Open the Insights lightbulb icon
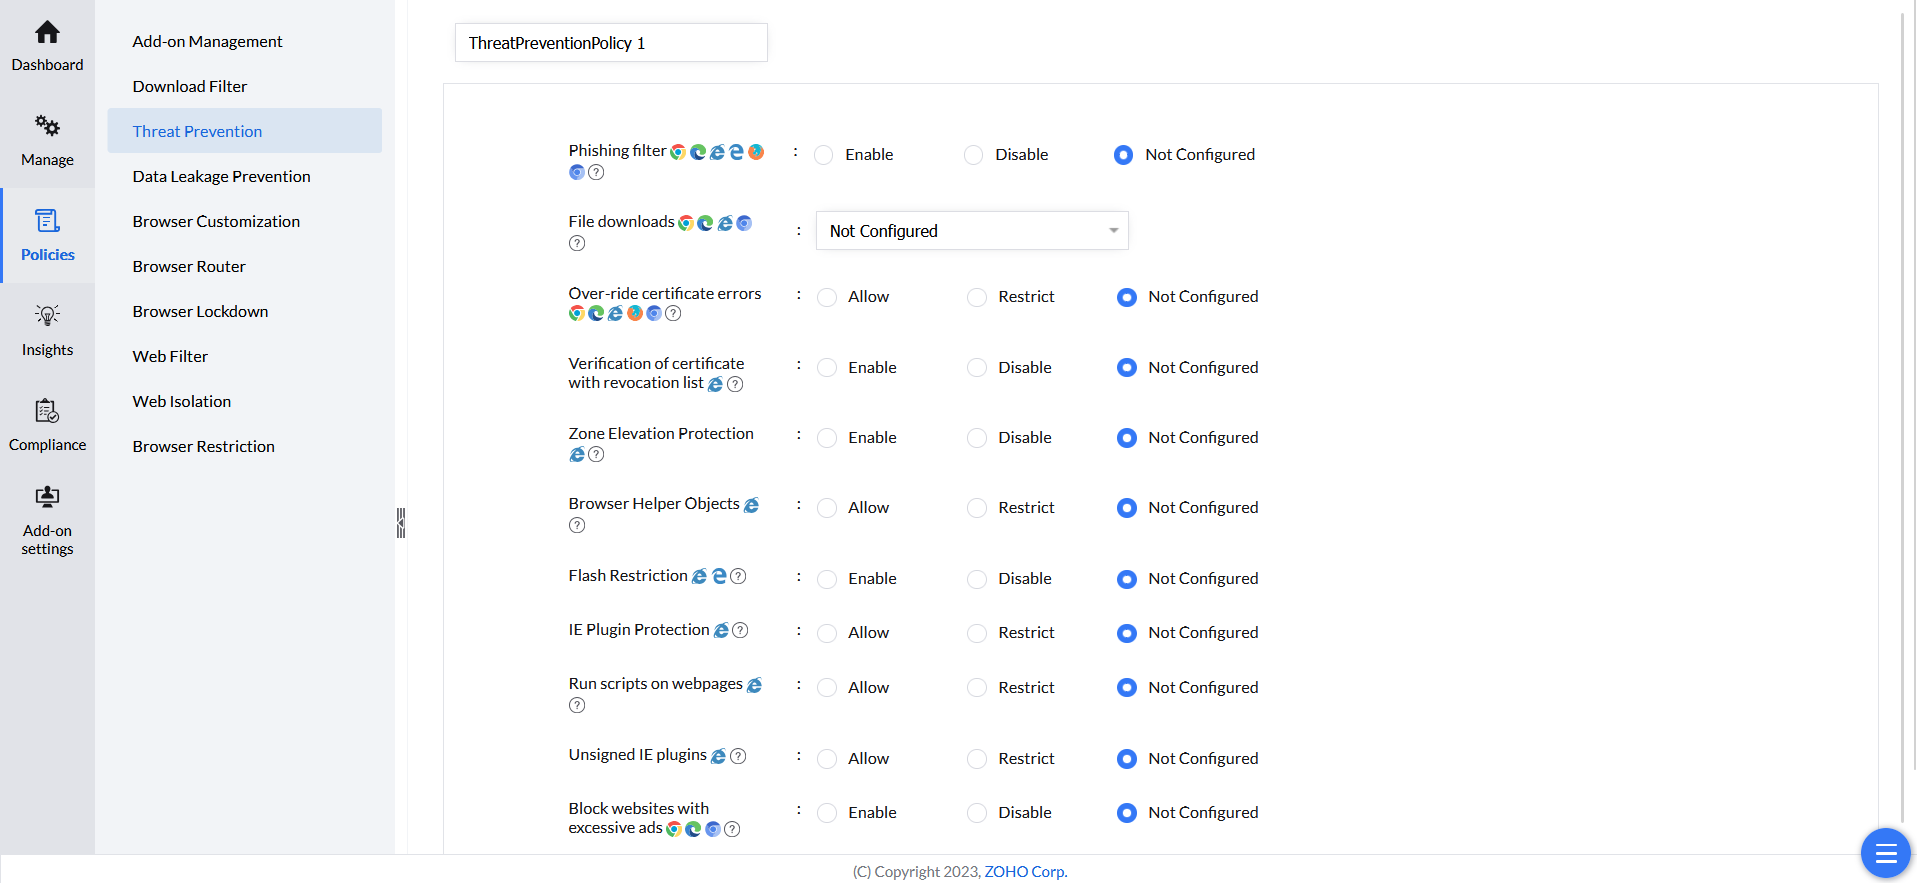1917x883 pixels. point(47,316)
